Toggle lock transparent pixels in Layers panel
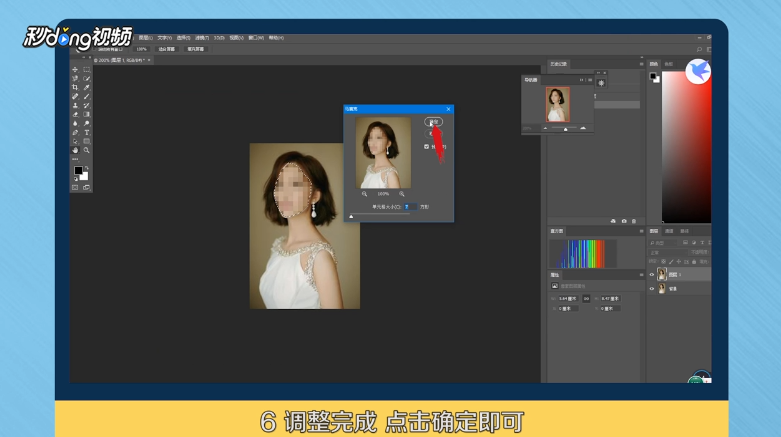The image size is (781, 437). click(x=663, y=262)
